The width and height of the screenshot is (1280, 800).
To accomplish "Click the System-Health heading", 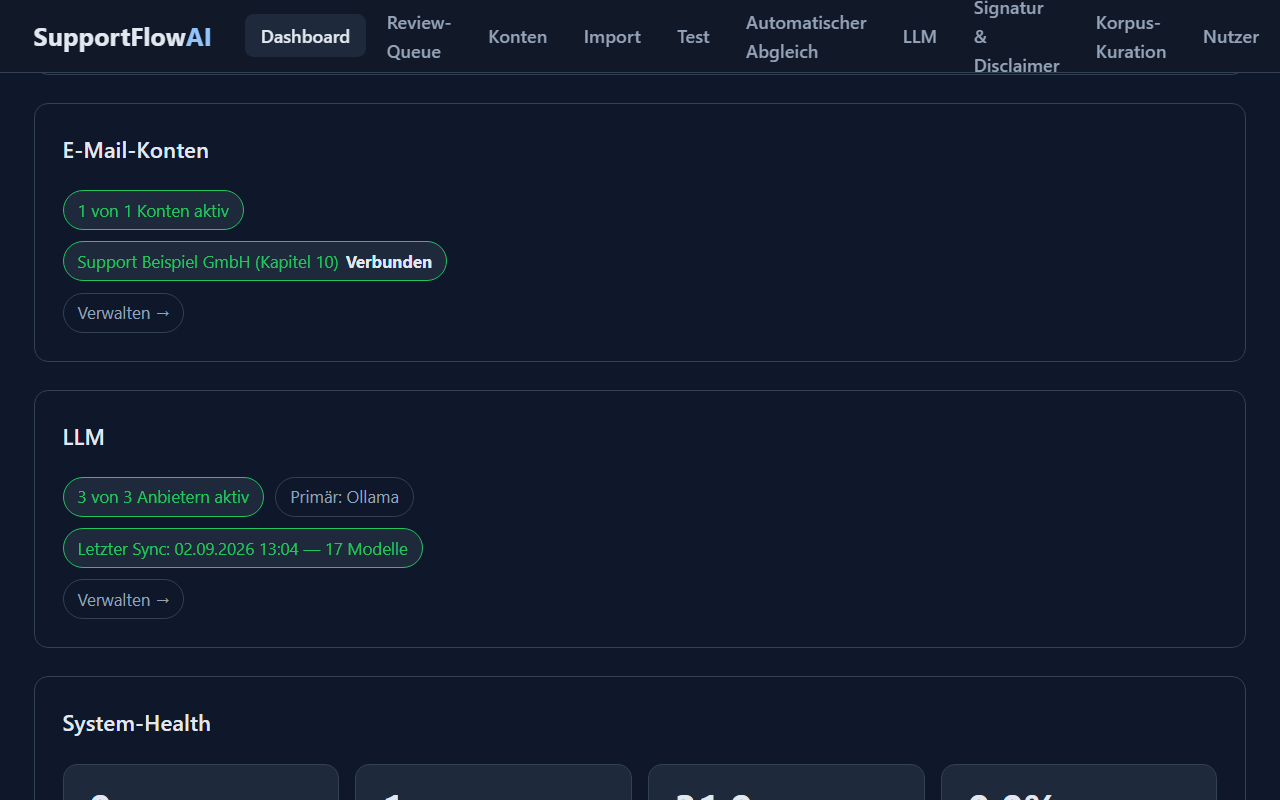I will [137, 724].
